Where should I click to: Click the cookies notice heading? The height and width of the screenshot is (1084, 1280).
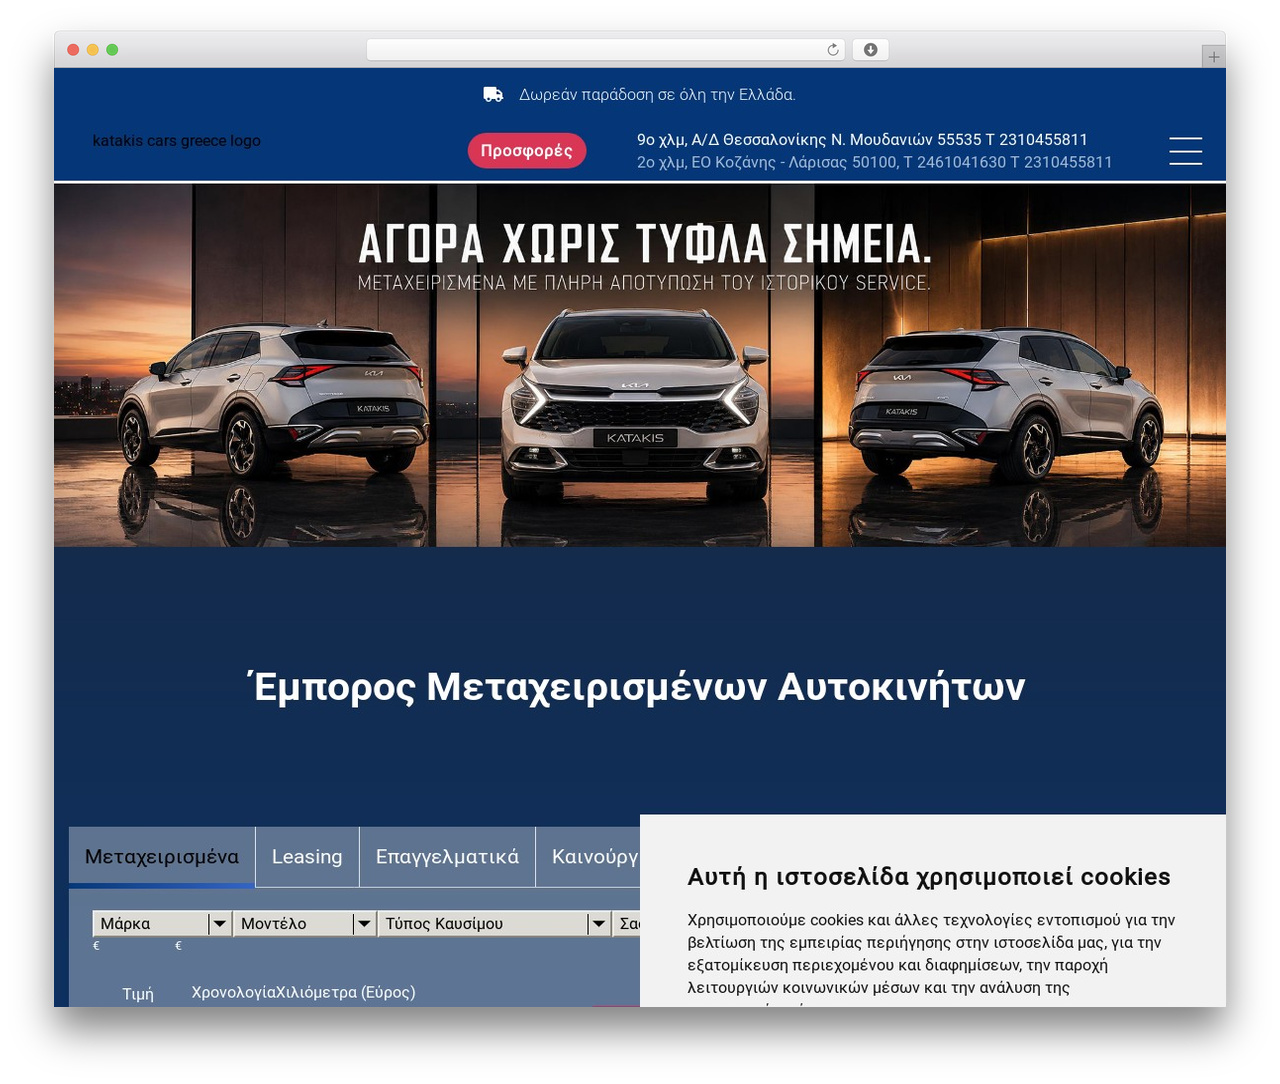[929, 877]
